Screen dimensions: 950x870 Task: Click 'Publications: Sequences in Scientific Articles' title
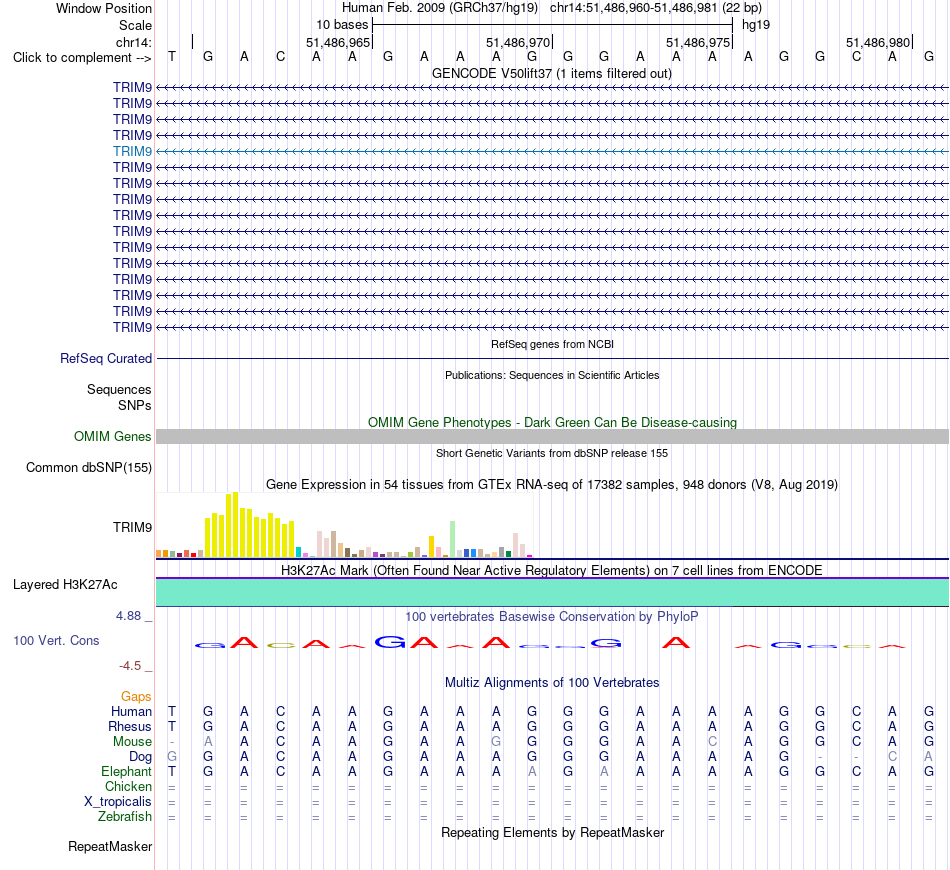(x=552, y=375)
